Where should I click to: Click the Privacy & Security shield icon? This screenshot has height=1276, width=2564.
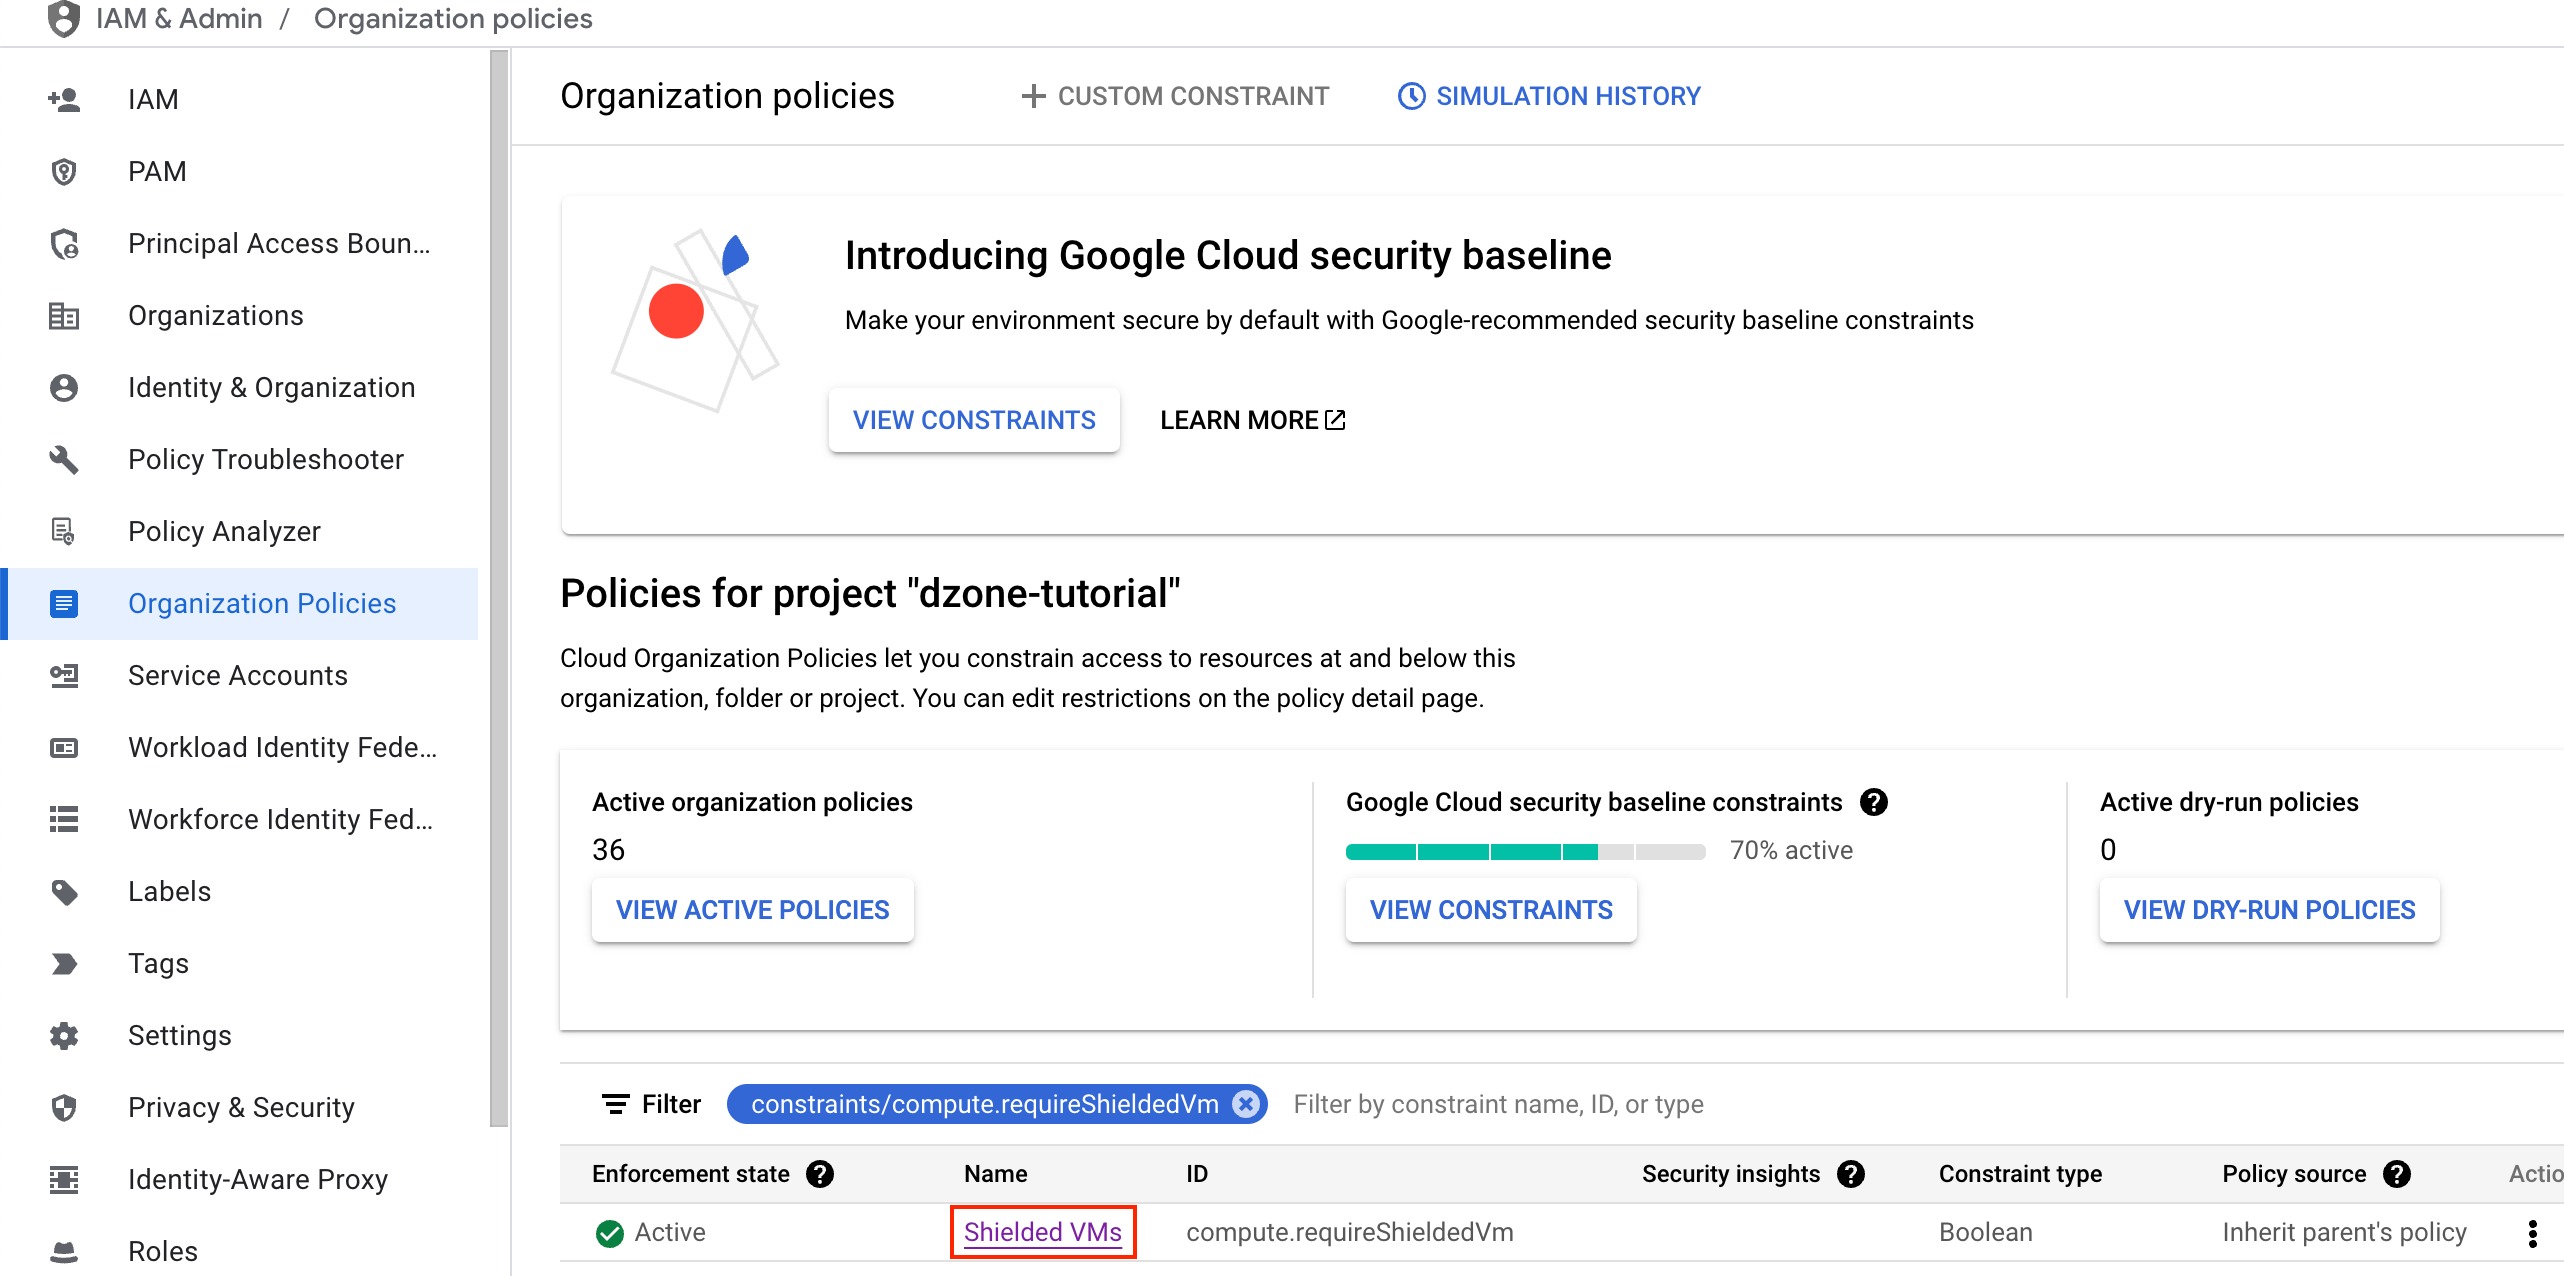coord(64,1108)
